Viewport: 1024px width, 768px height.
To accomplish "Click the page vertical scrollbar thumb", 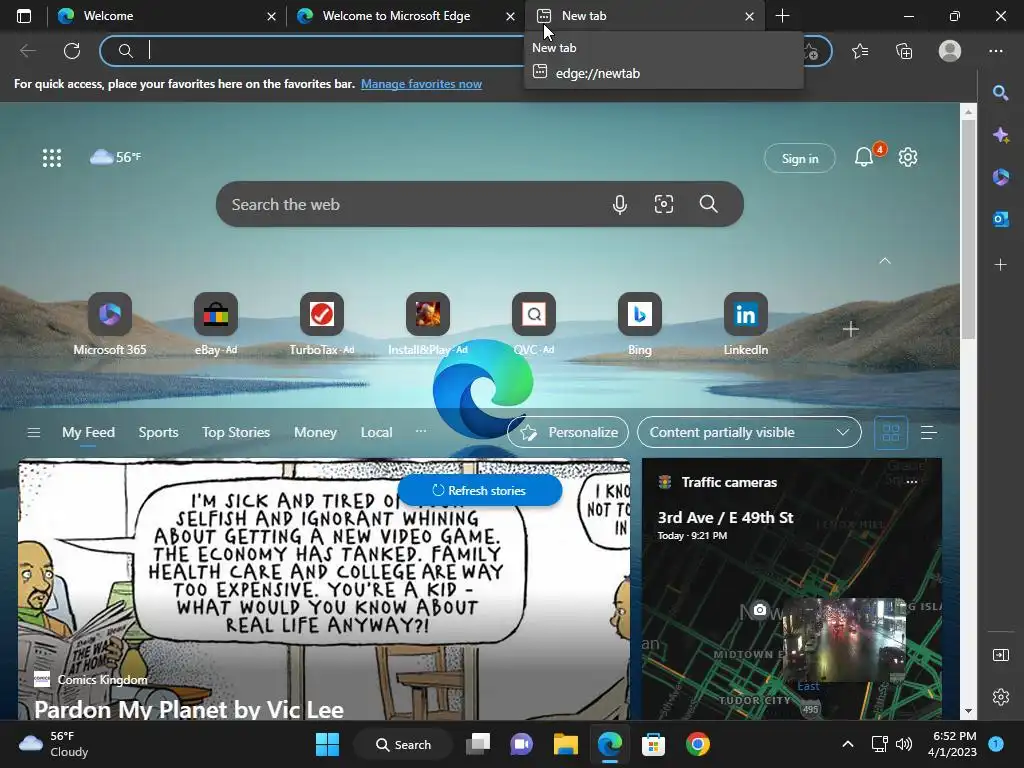I will (968, 229).
